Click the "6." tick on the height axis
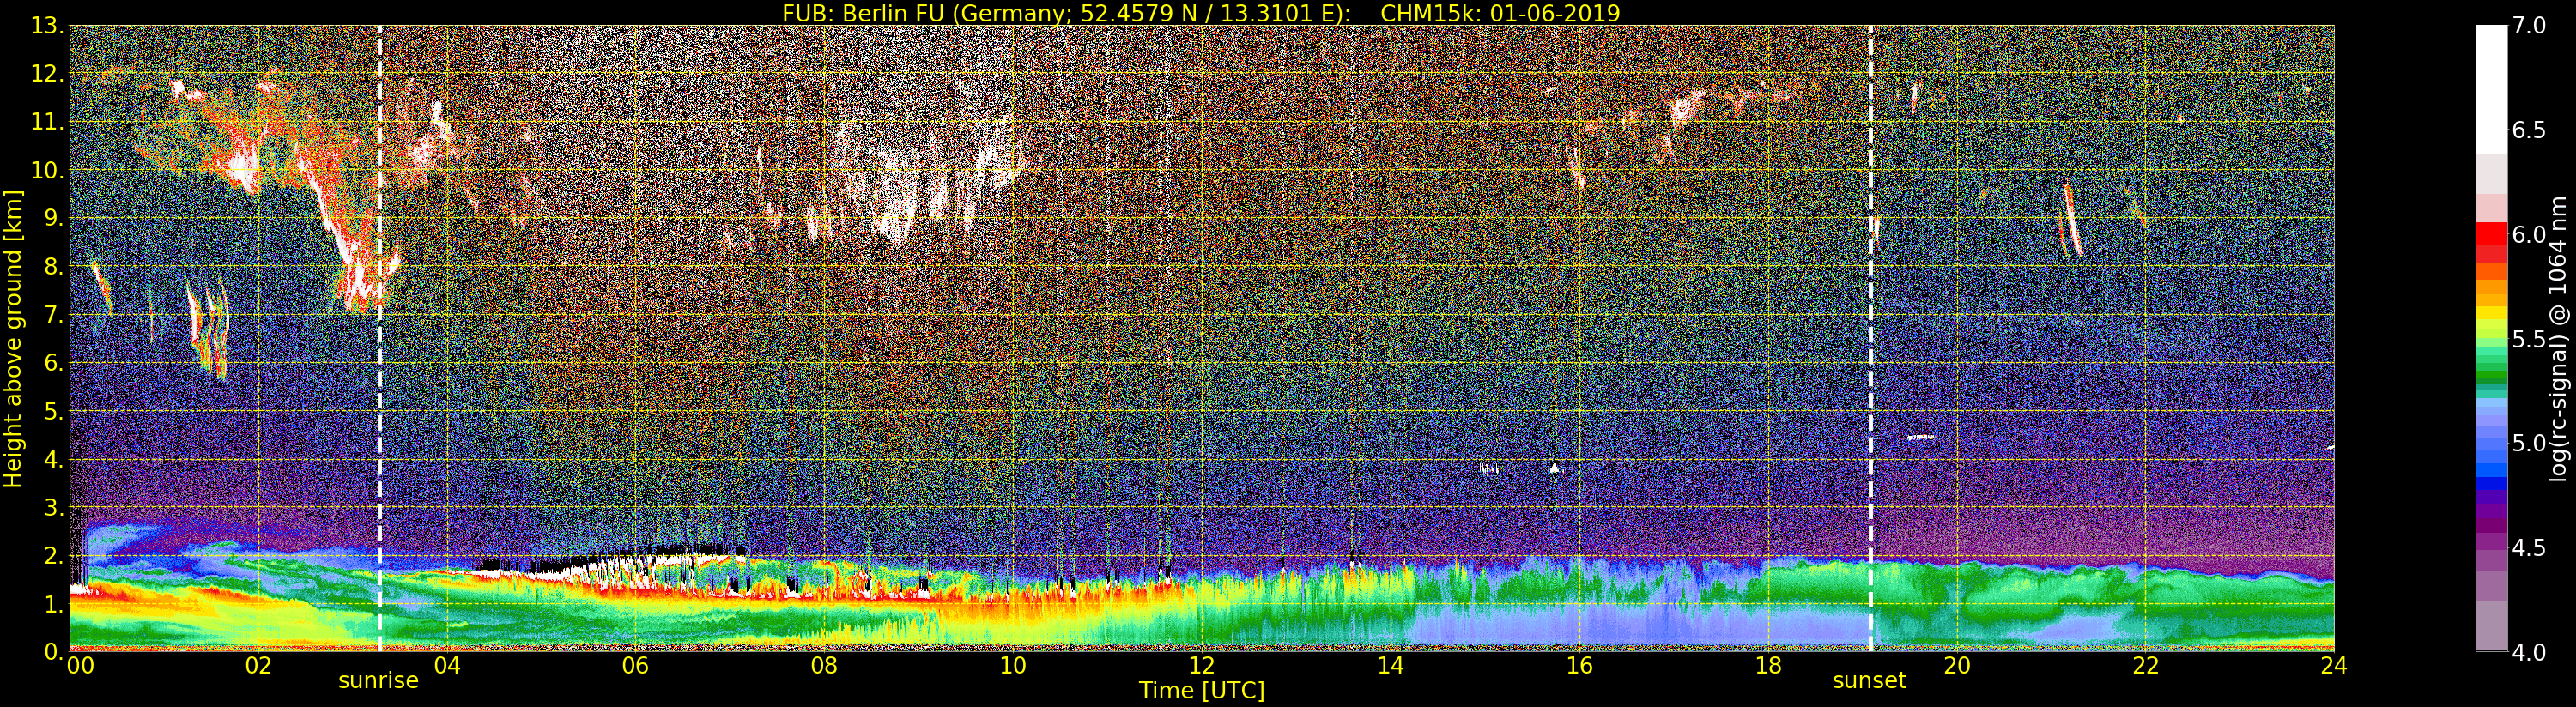The image size is (2576, 707). pos(53,363)
